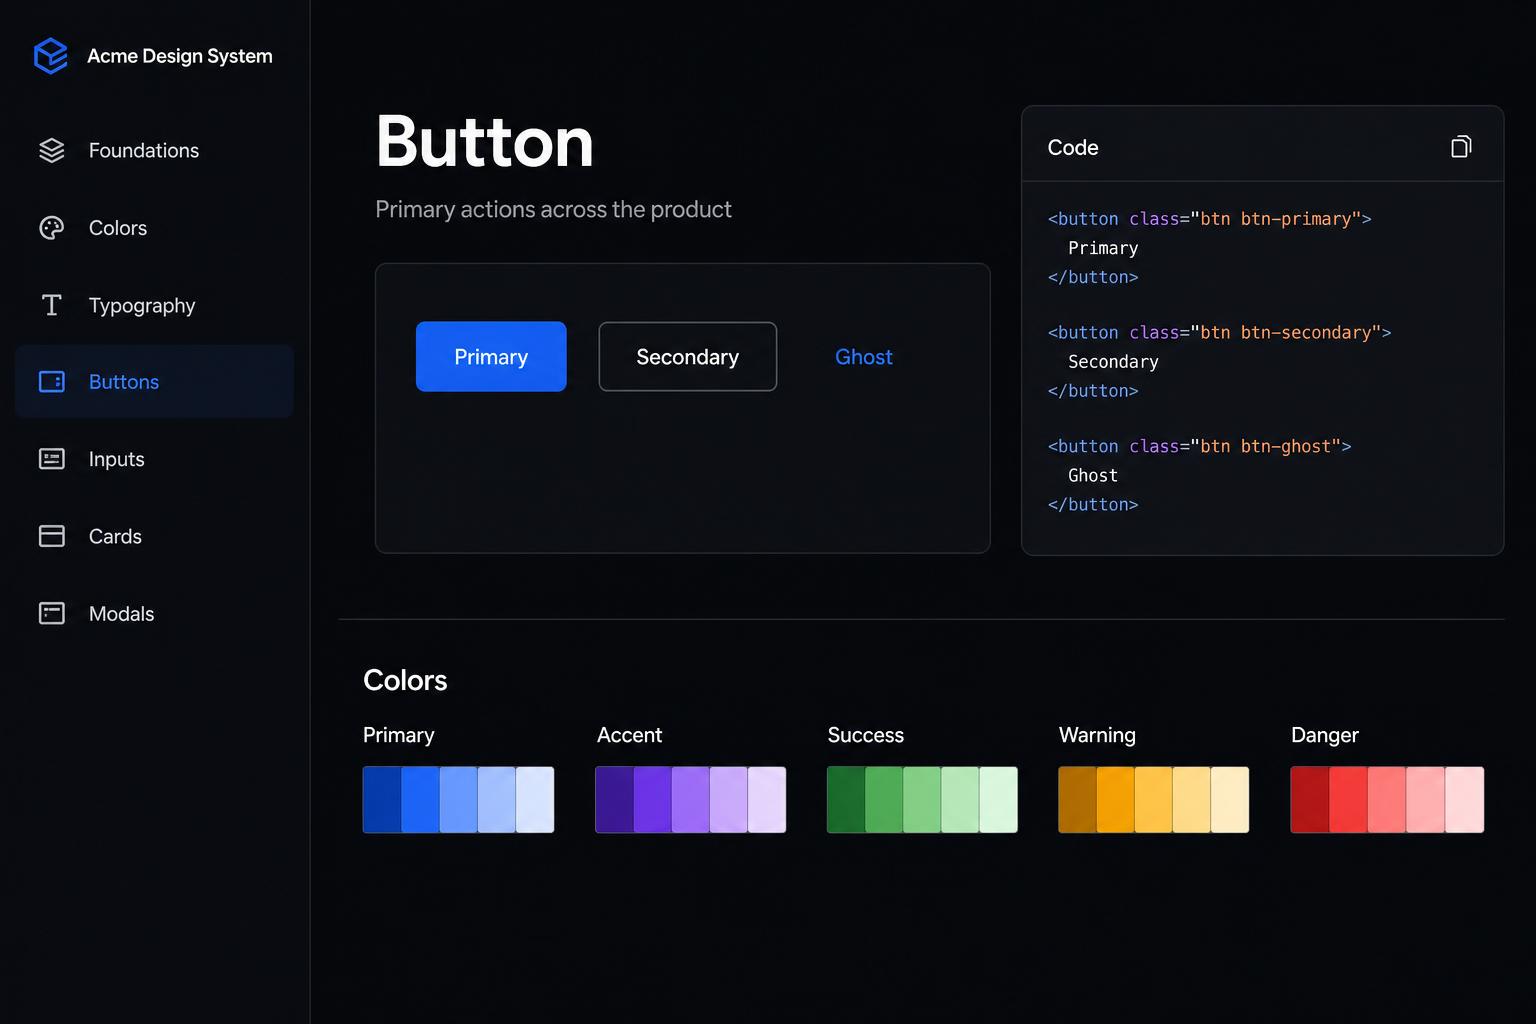This screenshot has height=1024, width=1536.
Task: Click the btn-ghost code line
Action: (1199, 447)
